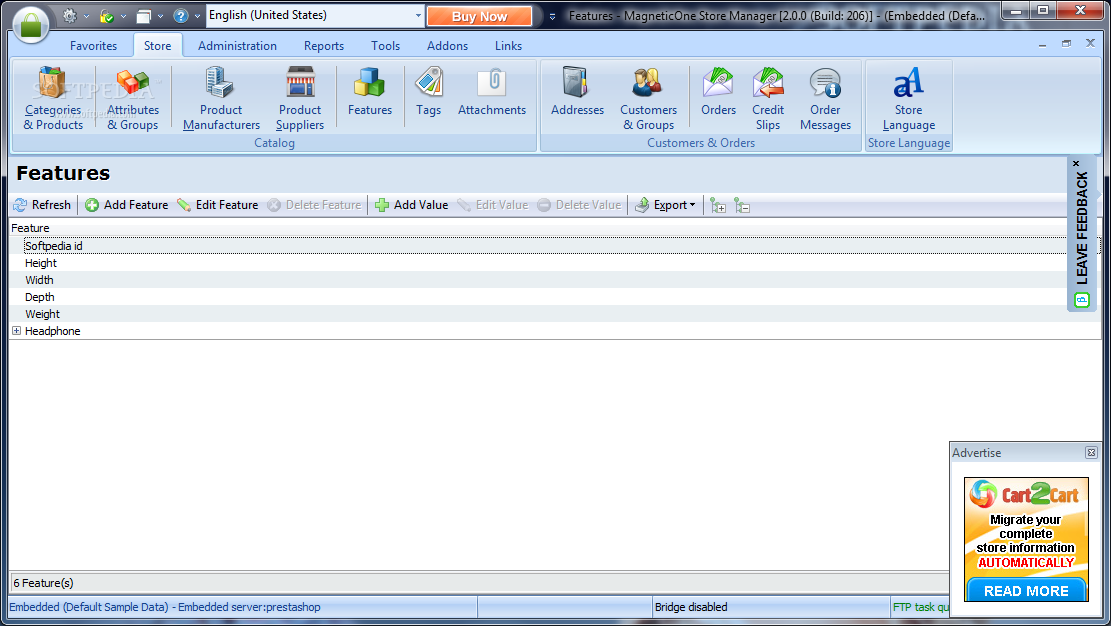Dismiss the Leave Feedback tab with x

coord(1076,163)
